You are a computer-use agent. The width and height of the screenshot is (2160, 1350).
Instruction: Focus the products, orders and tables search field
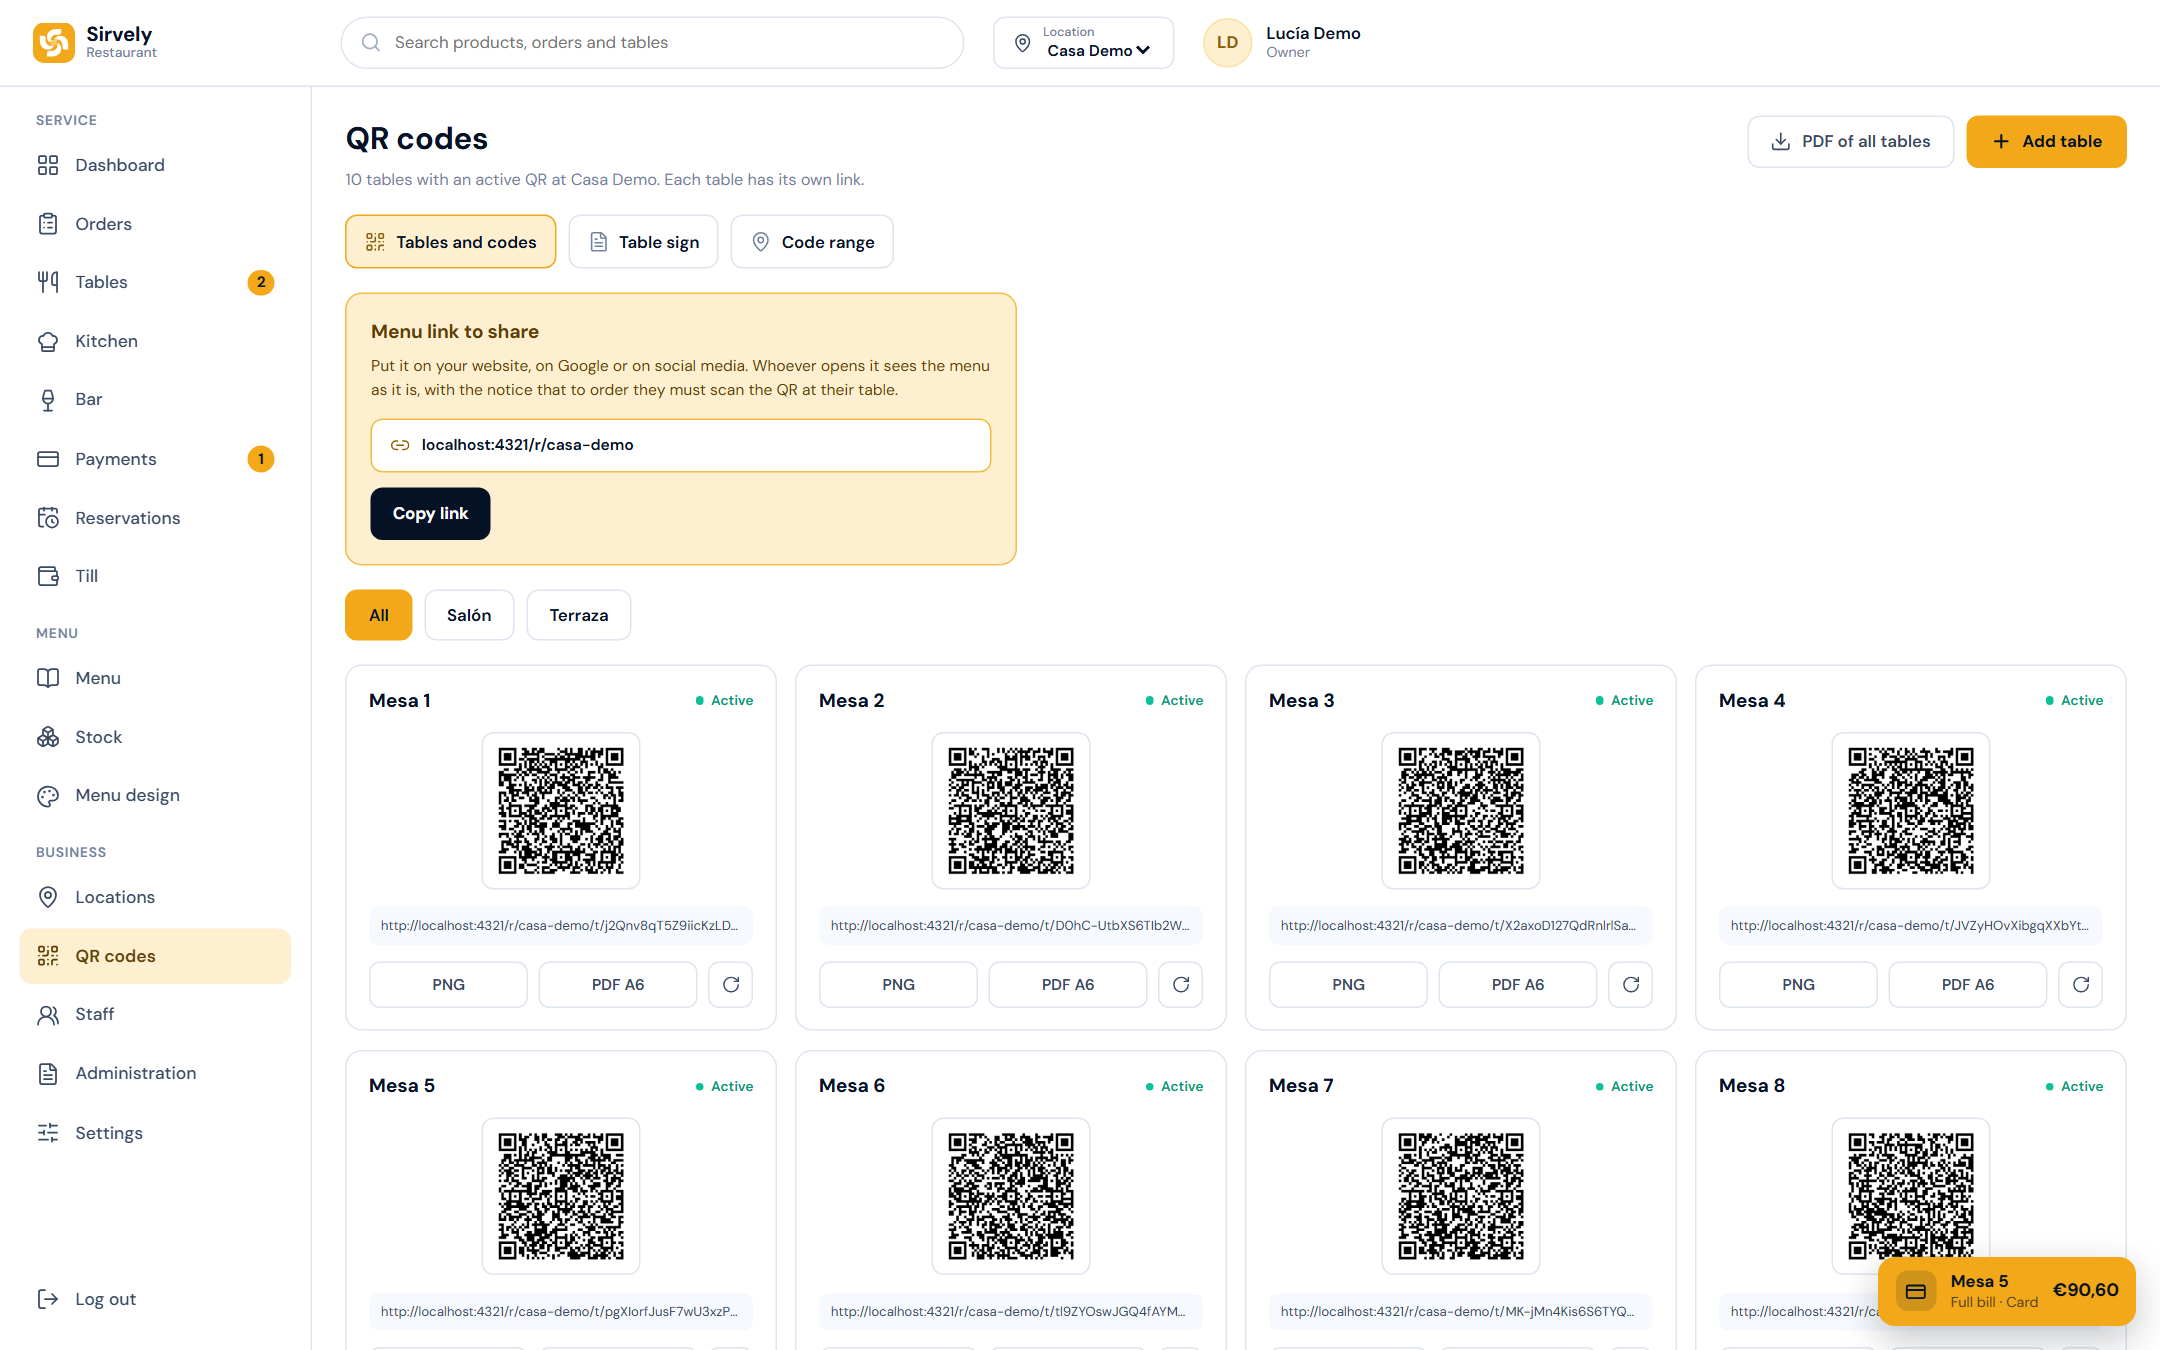pyautogui.click(x=652, y=42)
